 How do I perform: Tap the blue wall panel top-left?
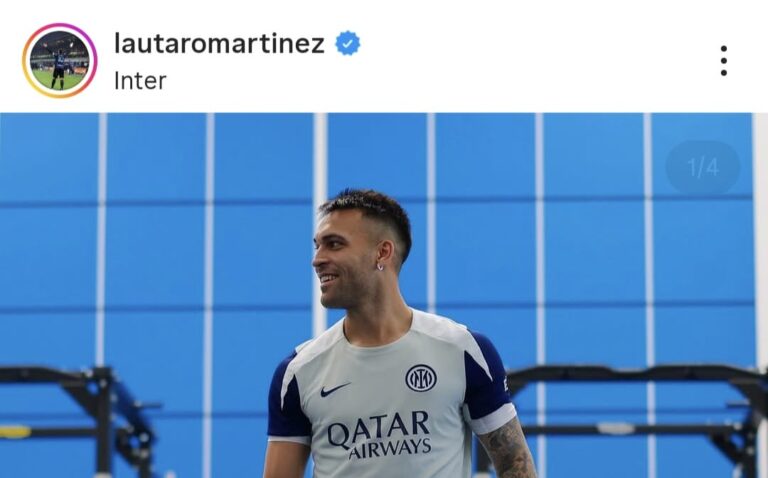click(x=48, y=157)
